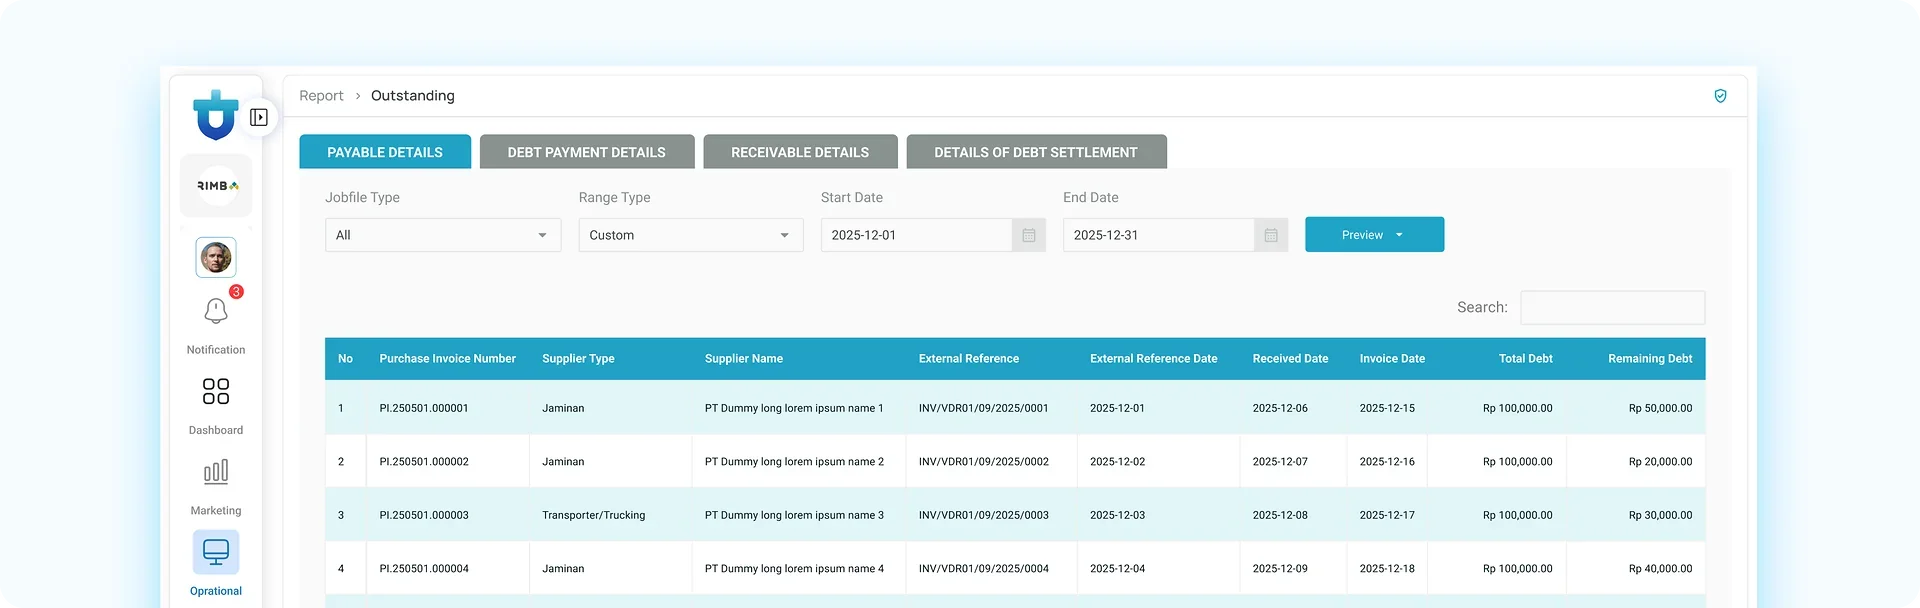Sort by Remaining Debt column header
This screenshot has width=1920, height=608.
pyautogui.click(x=1650, y=359)
